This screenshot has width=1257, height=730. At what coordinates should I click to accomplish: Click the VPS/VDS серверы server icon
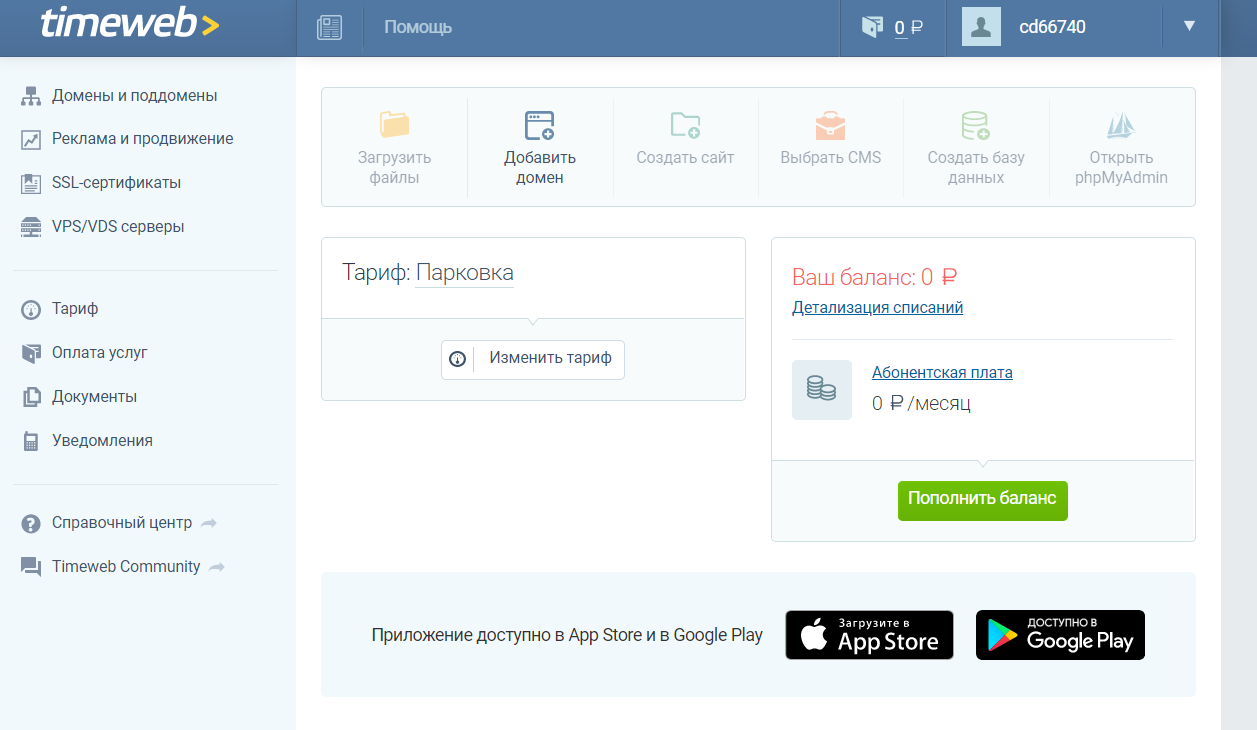[x=31, y=227]
